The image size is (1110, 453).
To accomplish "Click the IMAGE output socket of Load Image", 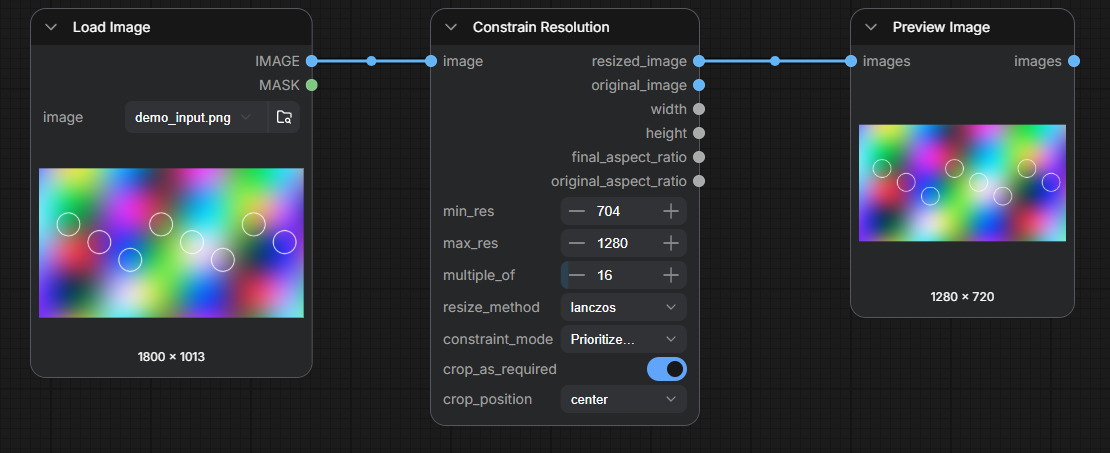I will [x=311, y=62].
